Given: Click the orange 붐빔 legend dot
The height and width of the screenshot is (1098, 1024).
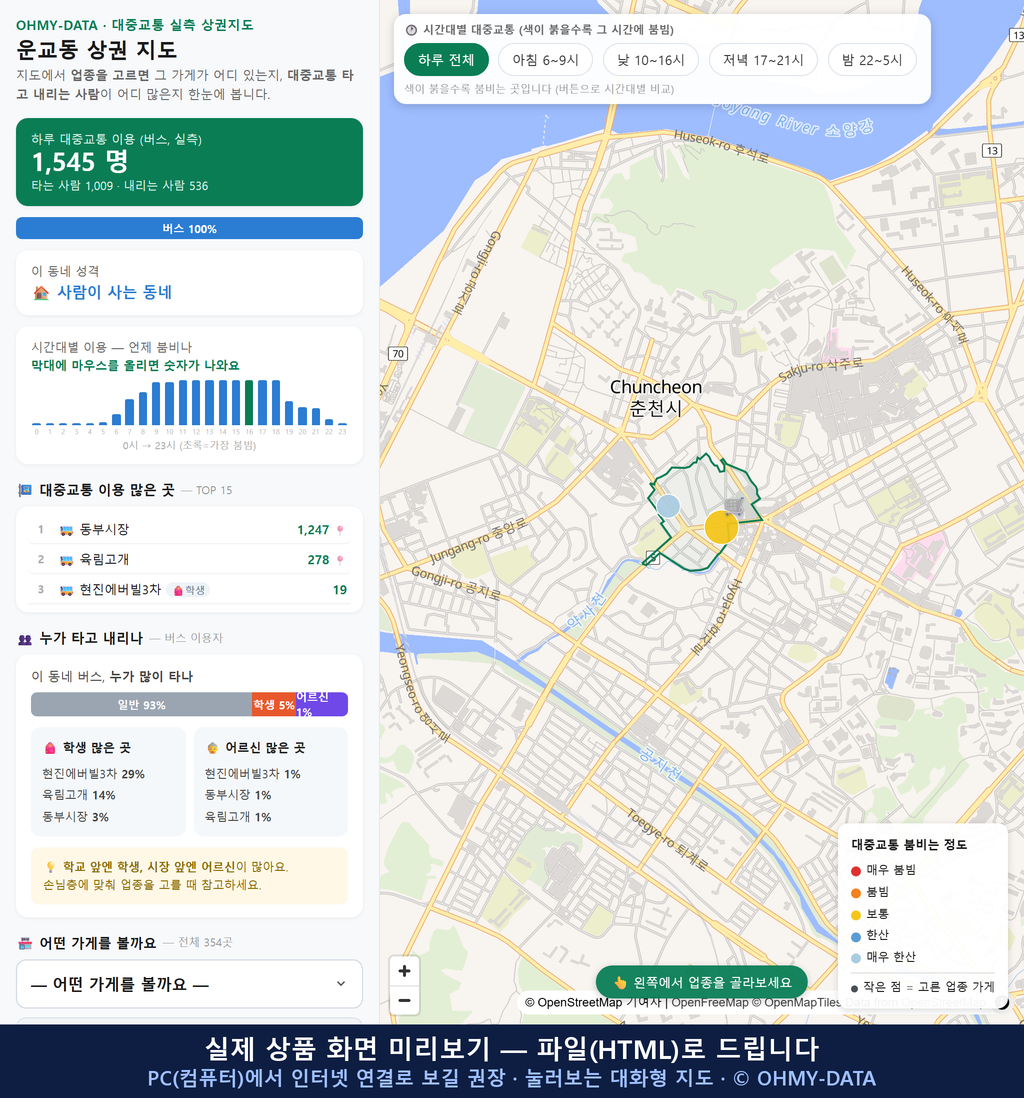Looking at the screenshot, I should tap(856, 893).
